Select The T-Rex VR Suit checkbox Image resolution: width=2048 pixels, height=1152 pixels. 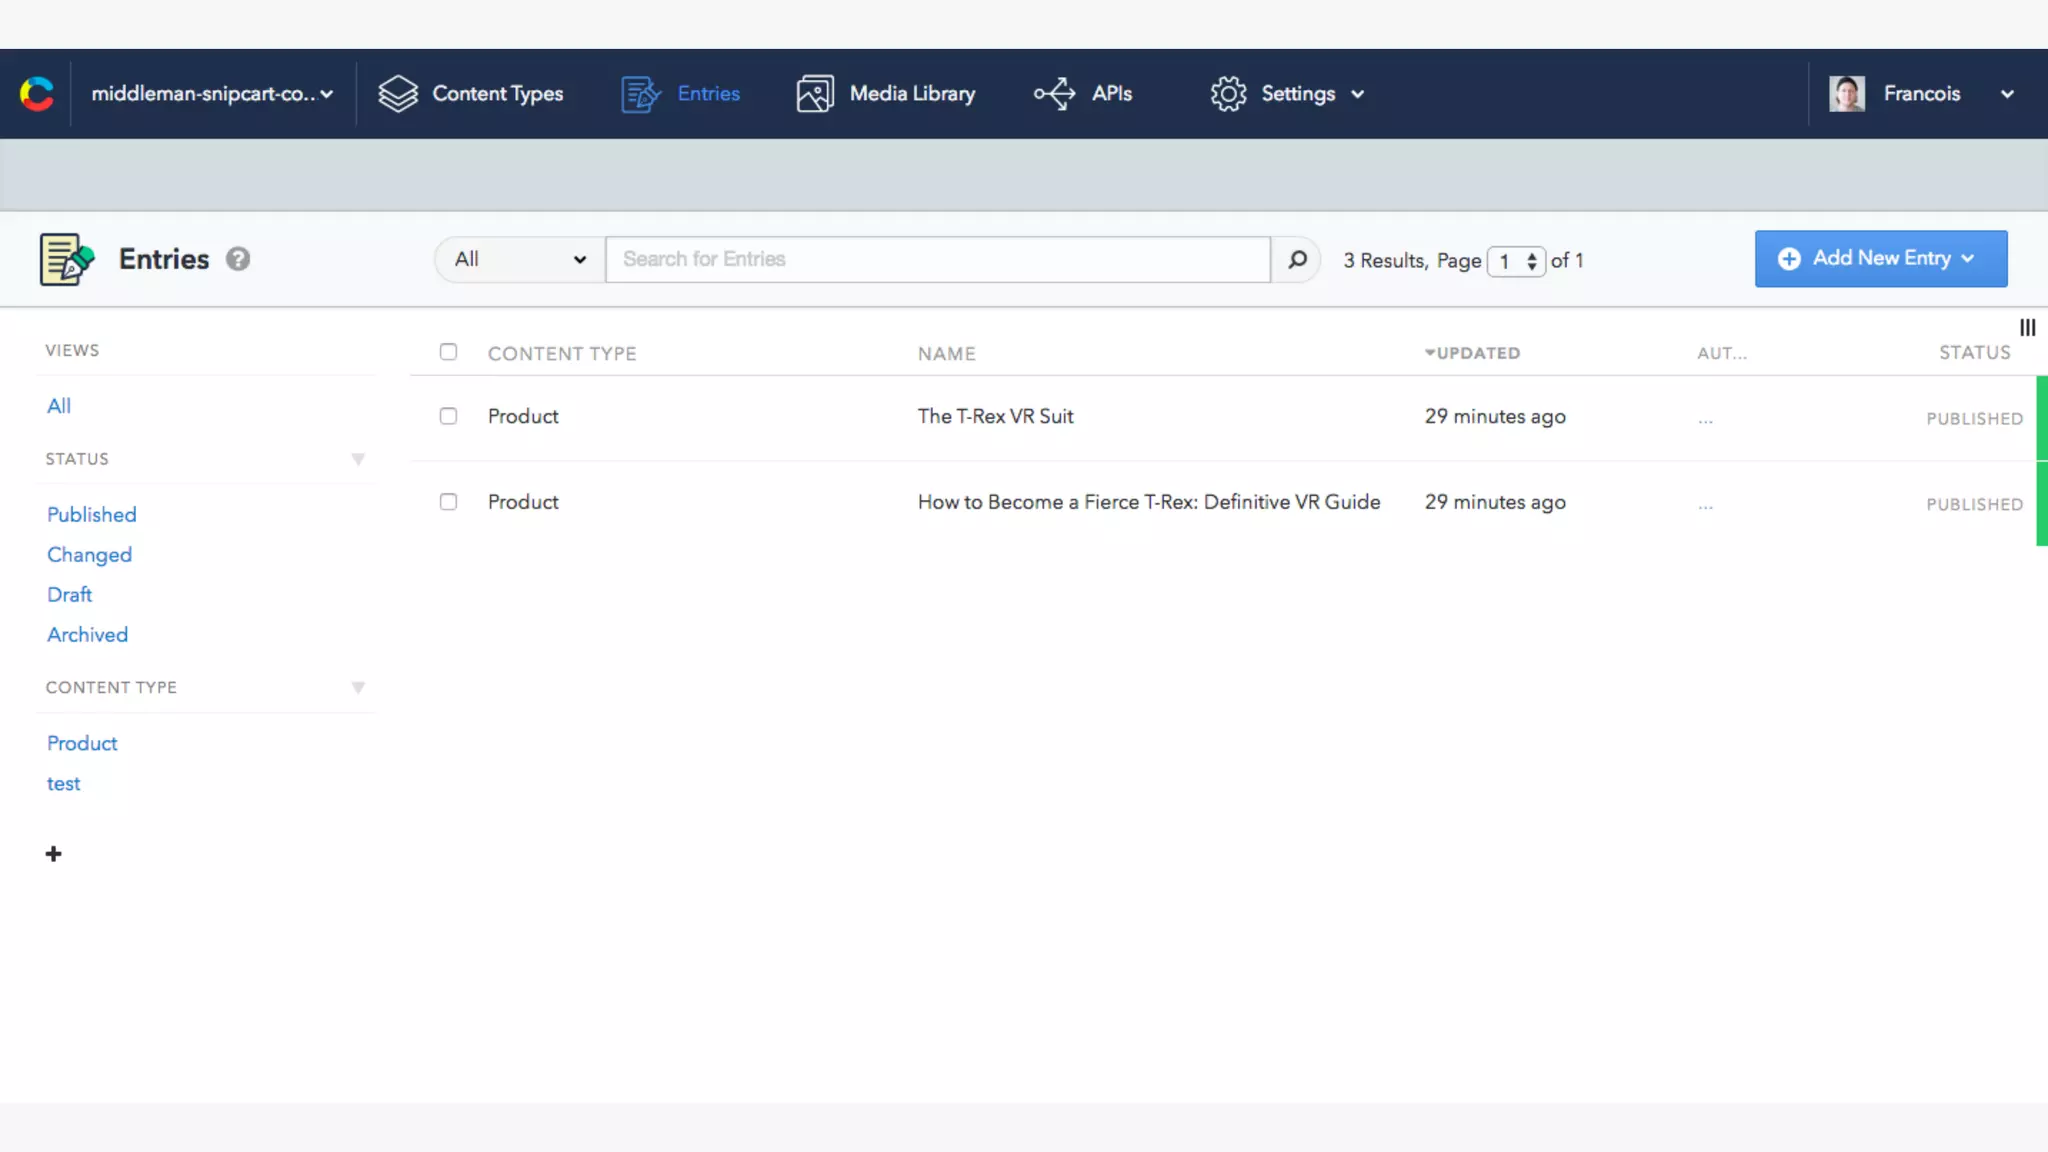[448, 416]
